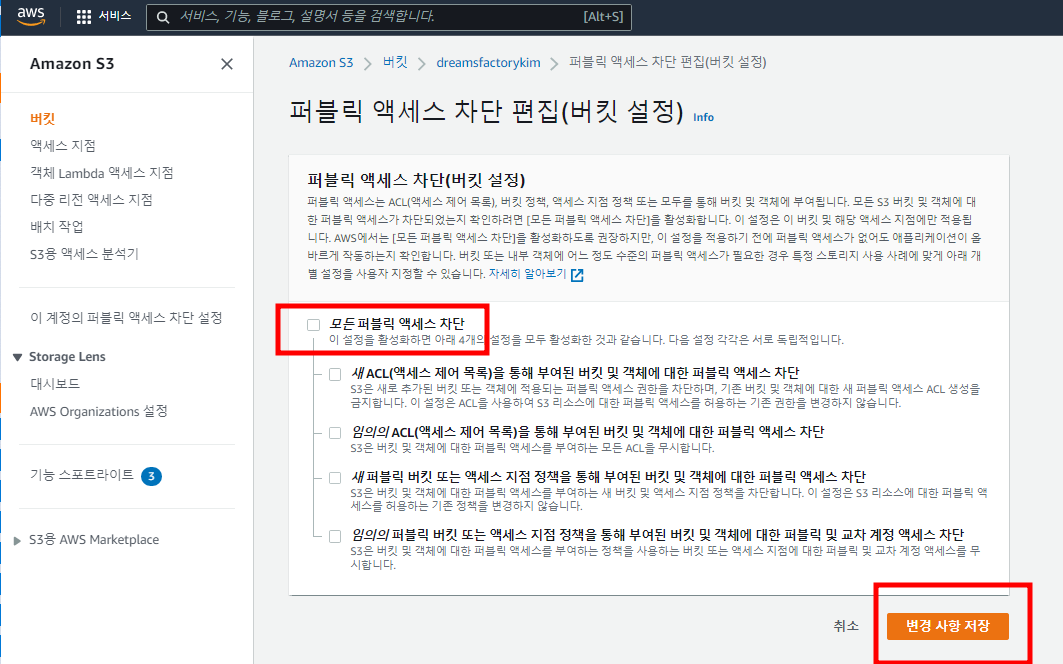The image size is (1063, 664).
Task: Click the 취소 cancel button
Action: click(845, 626)
